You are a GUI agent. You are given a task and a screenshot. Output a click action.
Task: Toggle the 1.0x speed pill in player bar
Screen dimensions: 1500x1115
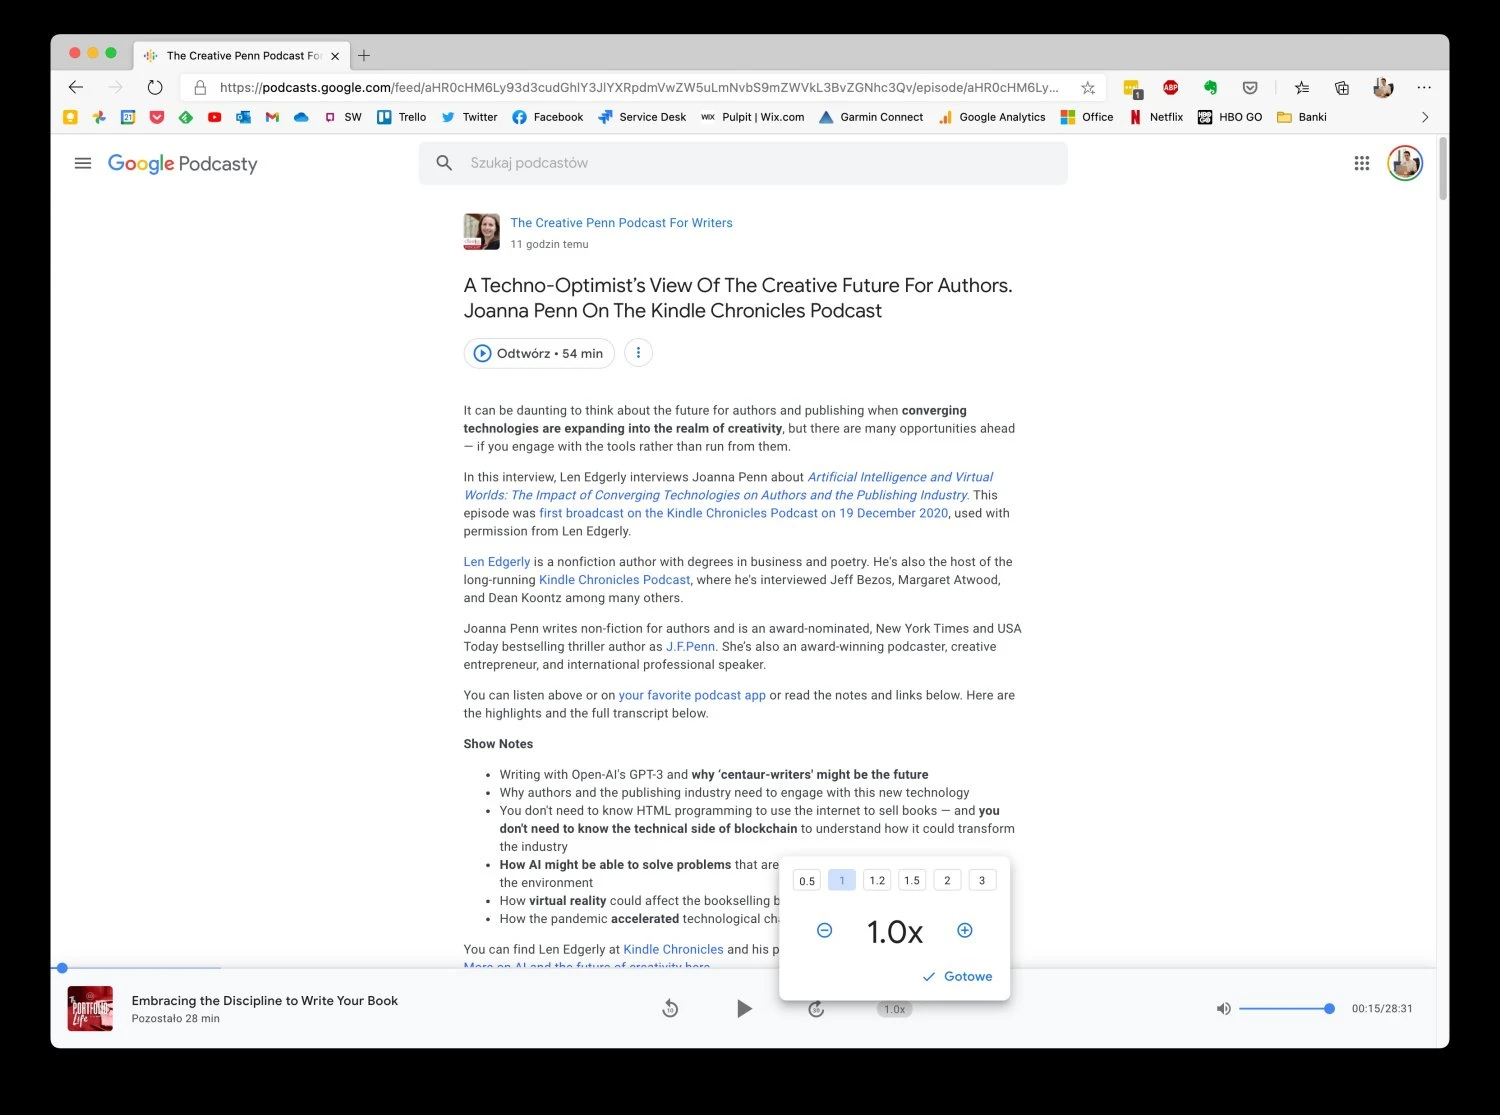(895, 1009)
